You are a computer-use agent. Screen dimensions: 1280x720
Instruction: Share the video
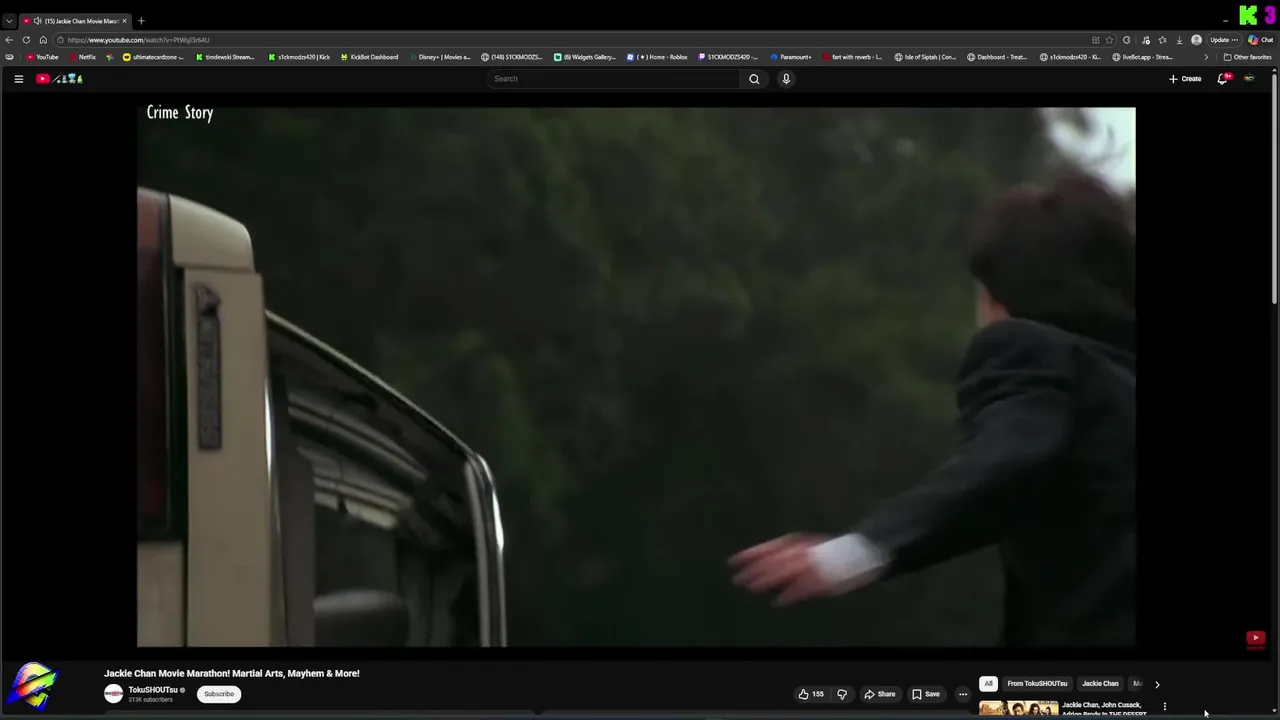click(880, 694)
